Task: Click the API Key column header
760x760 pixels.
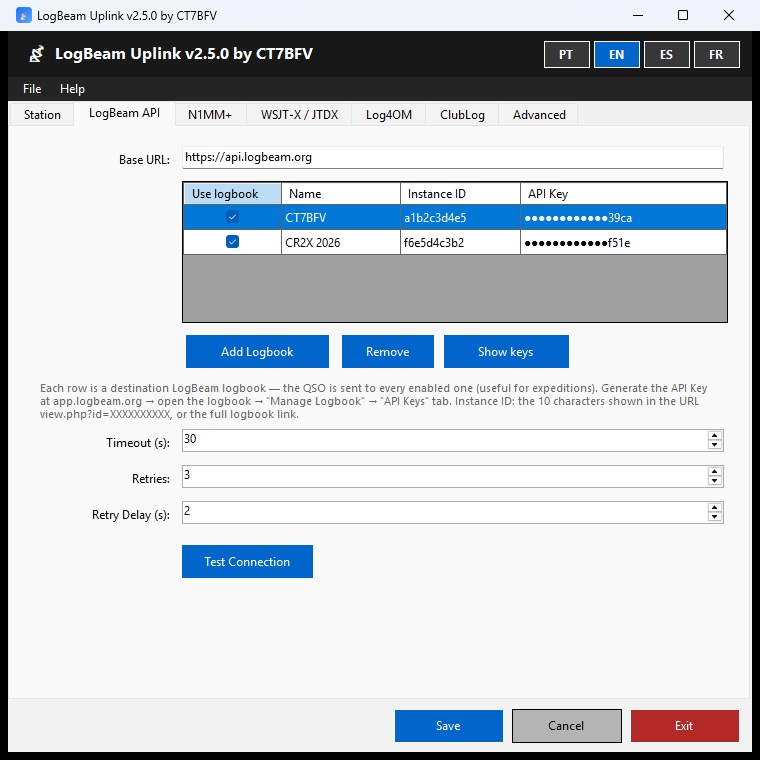Action: pos(623,194)
